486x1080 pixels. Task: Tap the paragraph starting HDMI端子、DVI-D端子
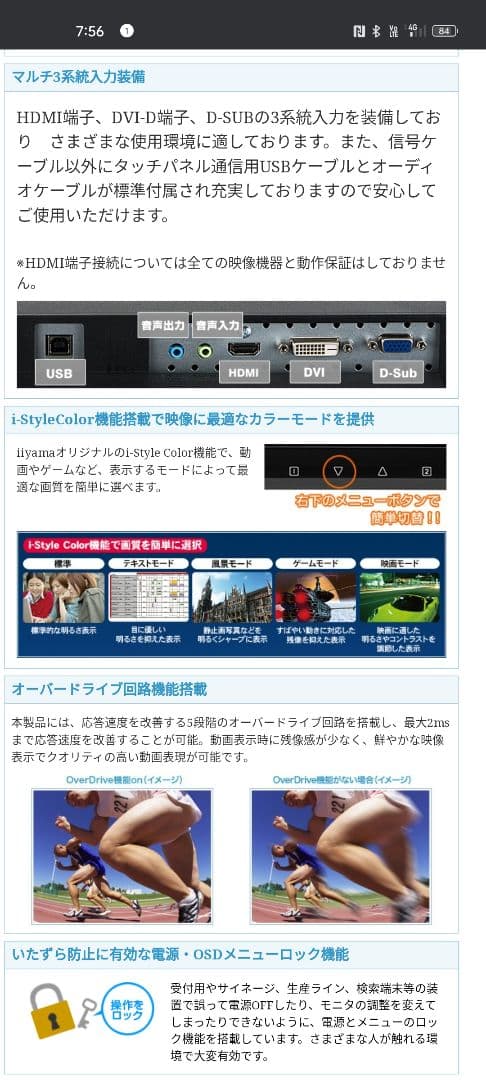(x=227, y=166)
